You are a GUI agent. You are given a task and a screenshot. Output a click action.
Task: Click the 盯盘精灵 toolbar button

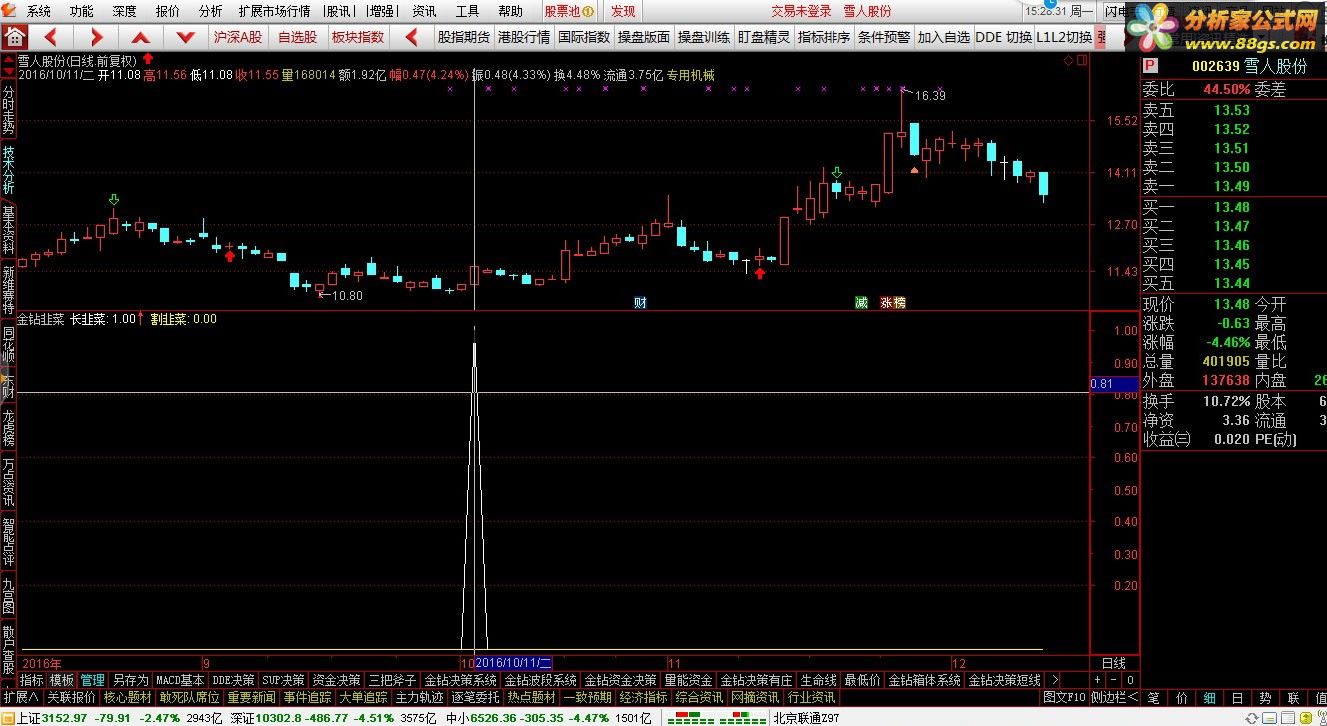(764, 37)
